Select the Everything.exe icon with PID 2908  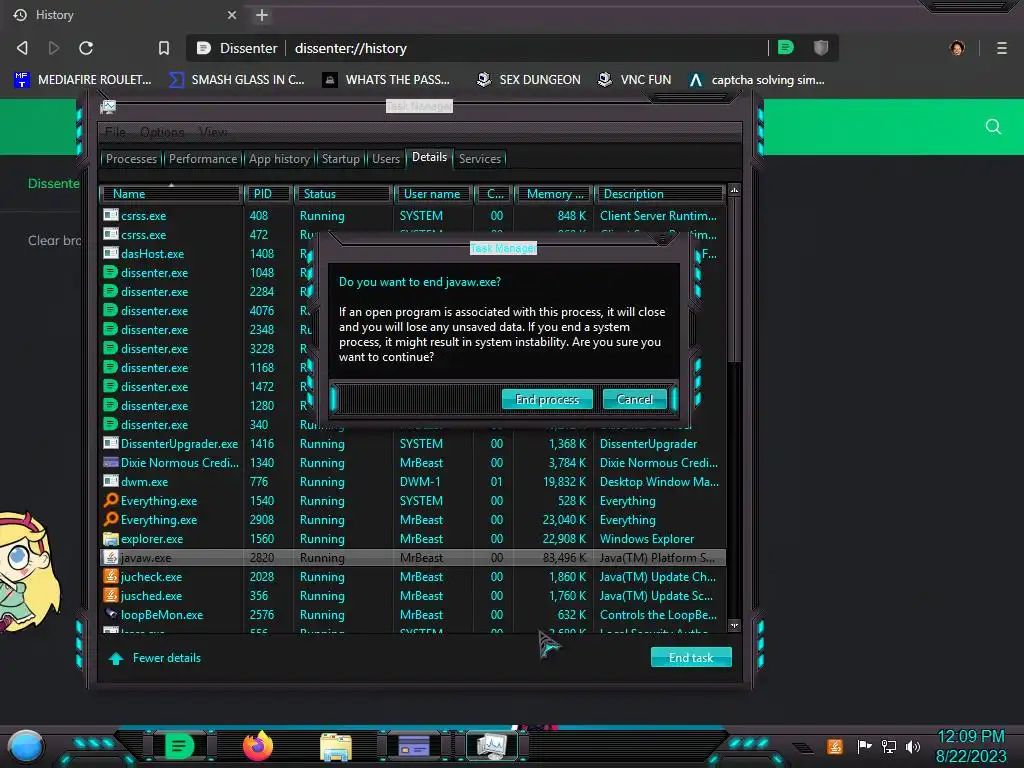click(111, 519)
